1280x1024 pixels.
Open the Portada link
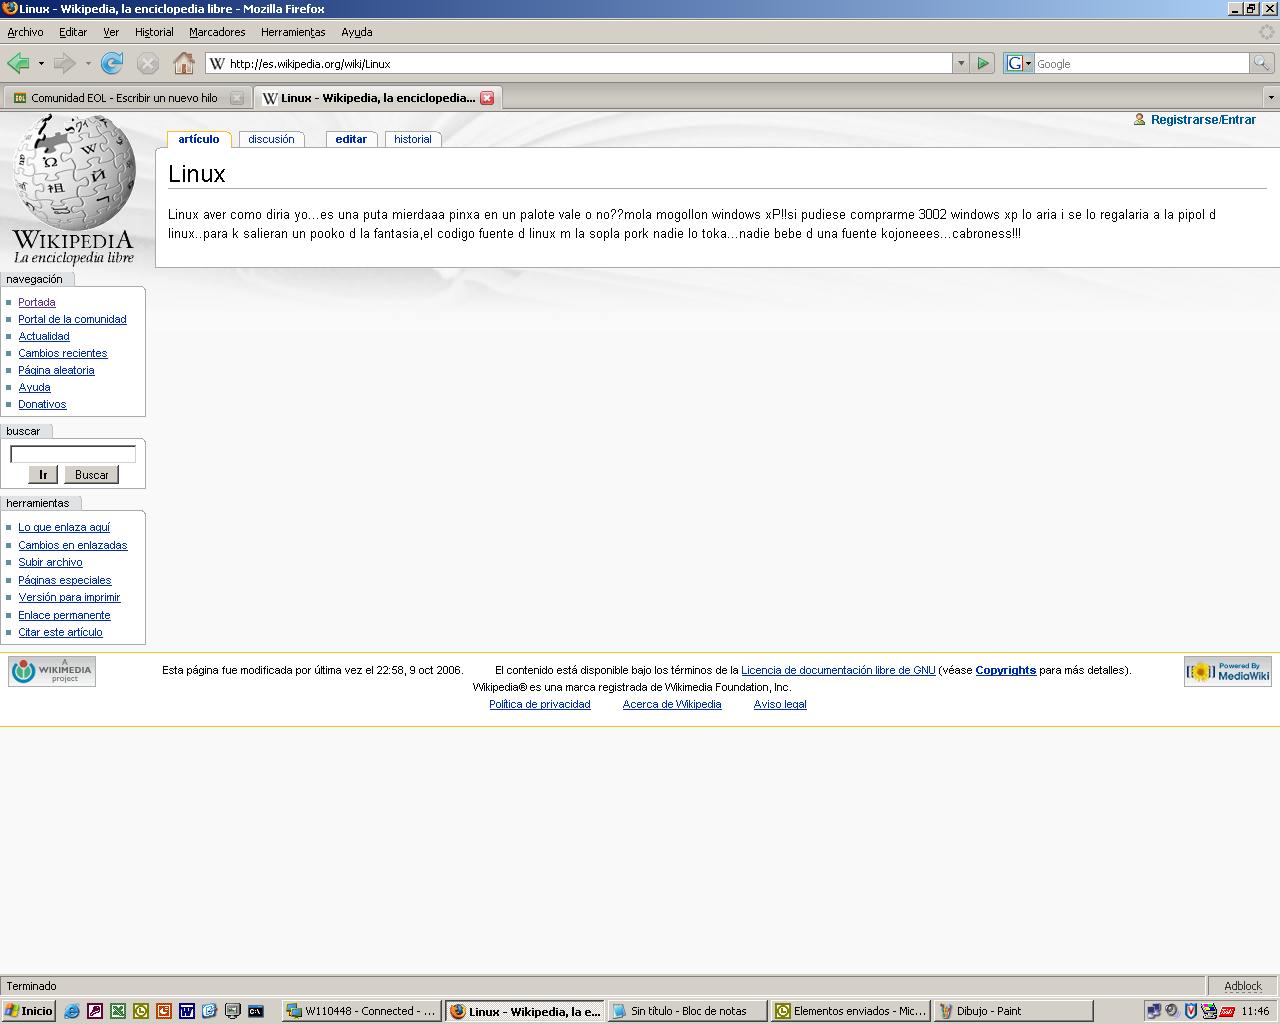point(37,302)
